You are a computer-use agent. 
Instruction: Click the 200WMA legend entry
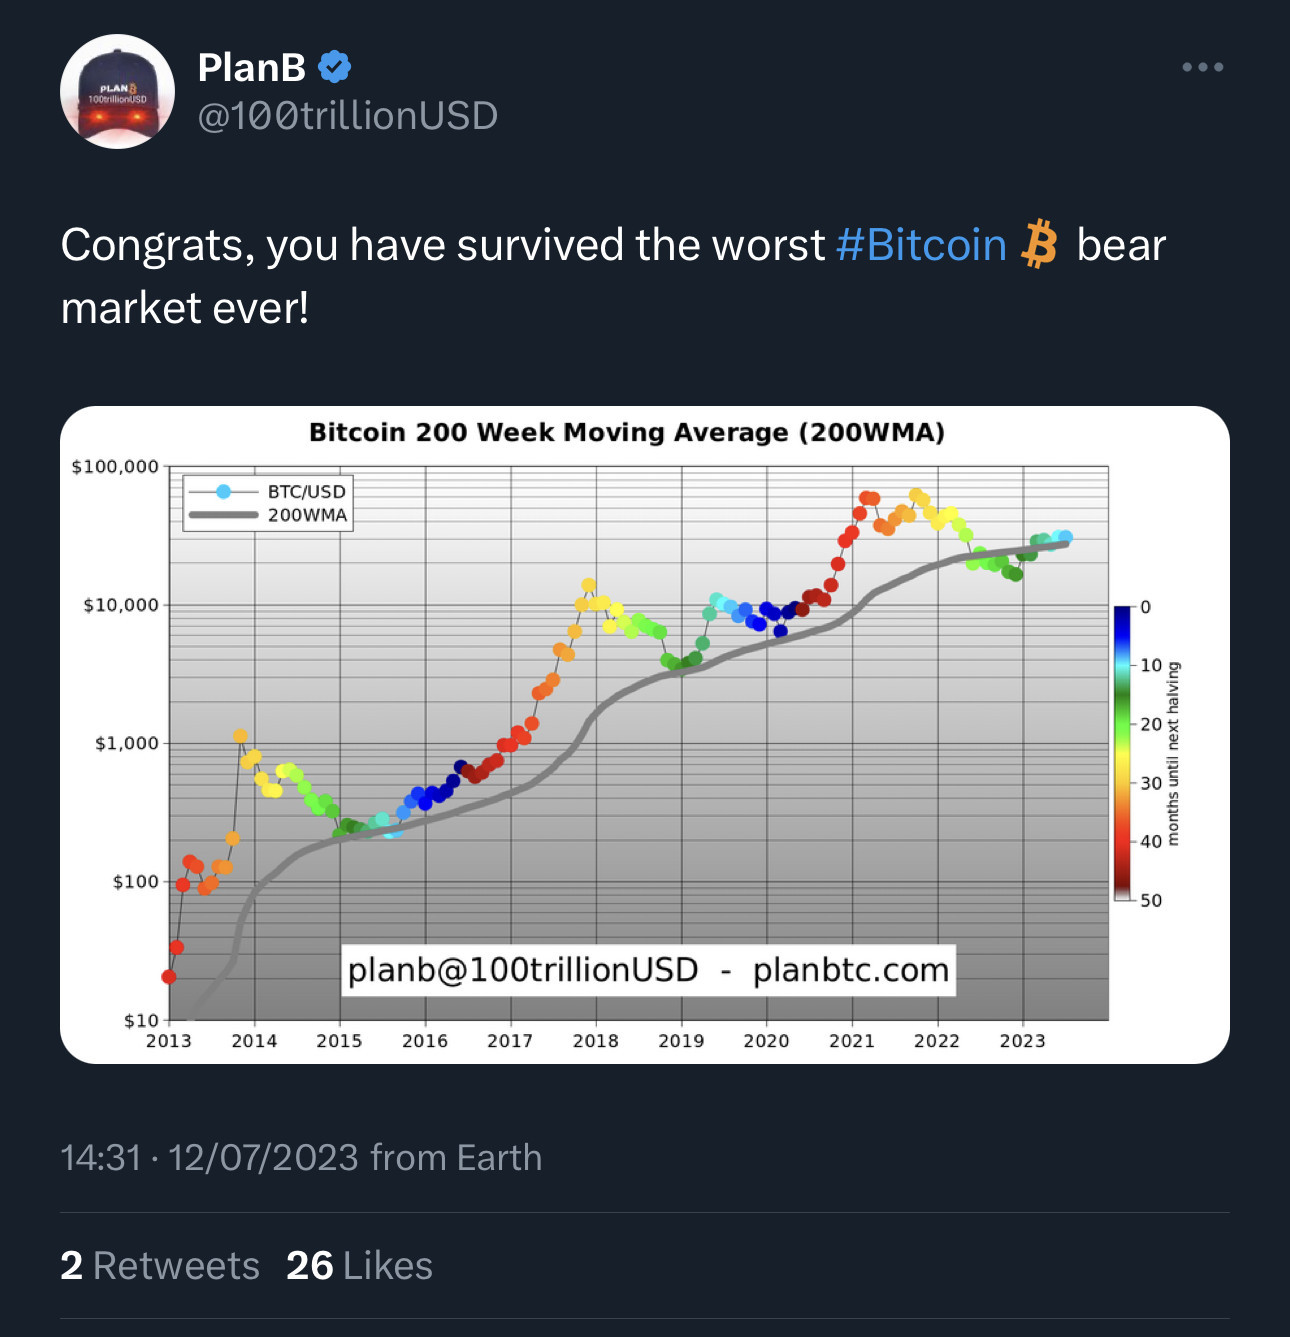267,515
